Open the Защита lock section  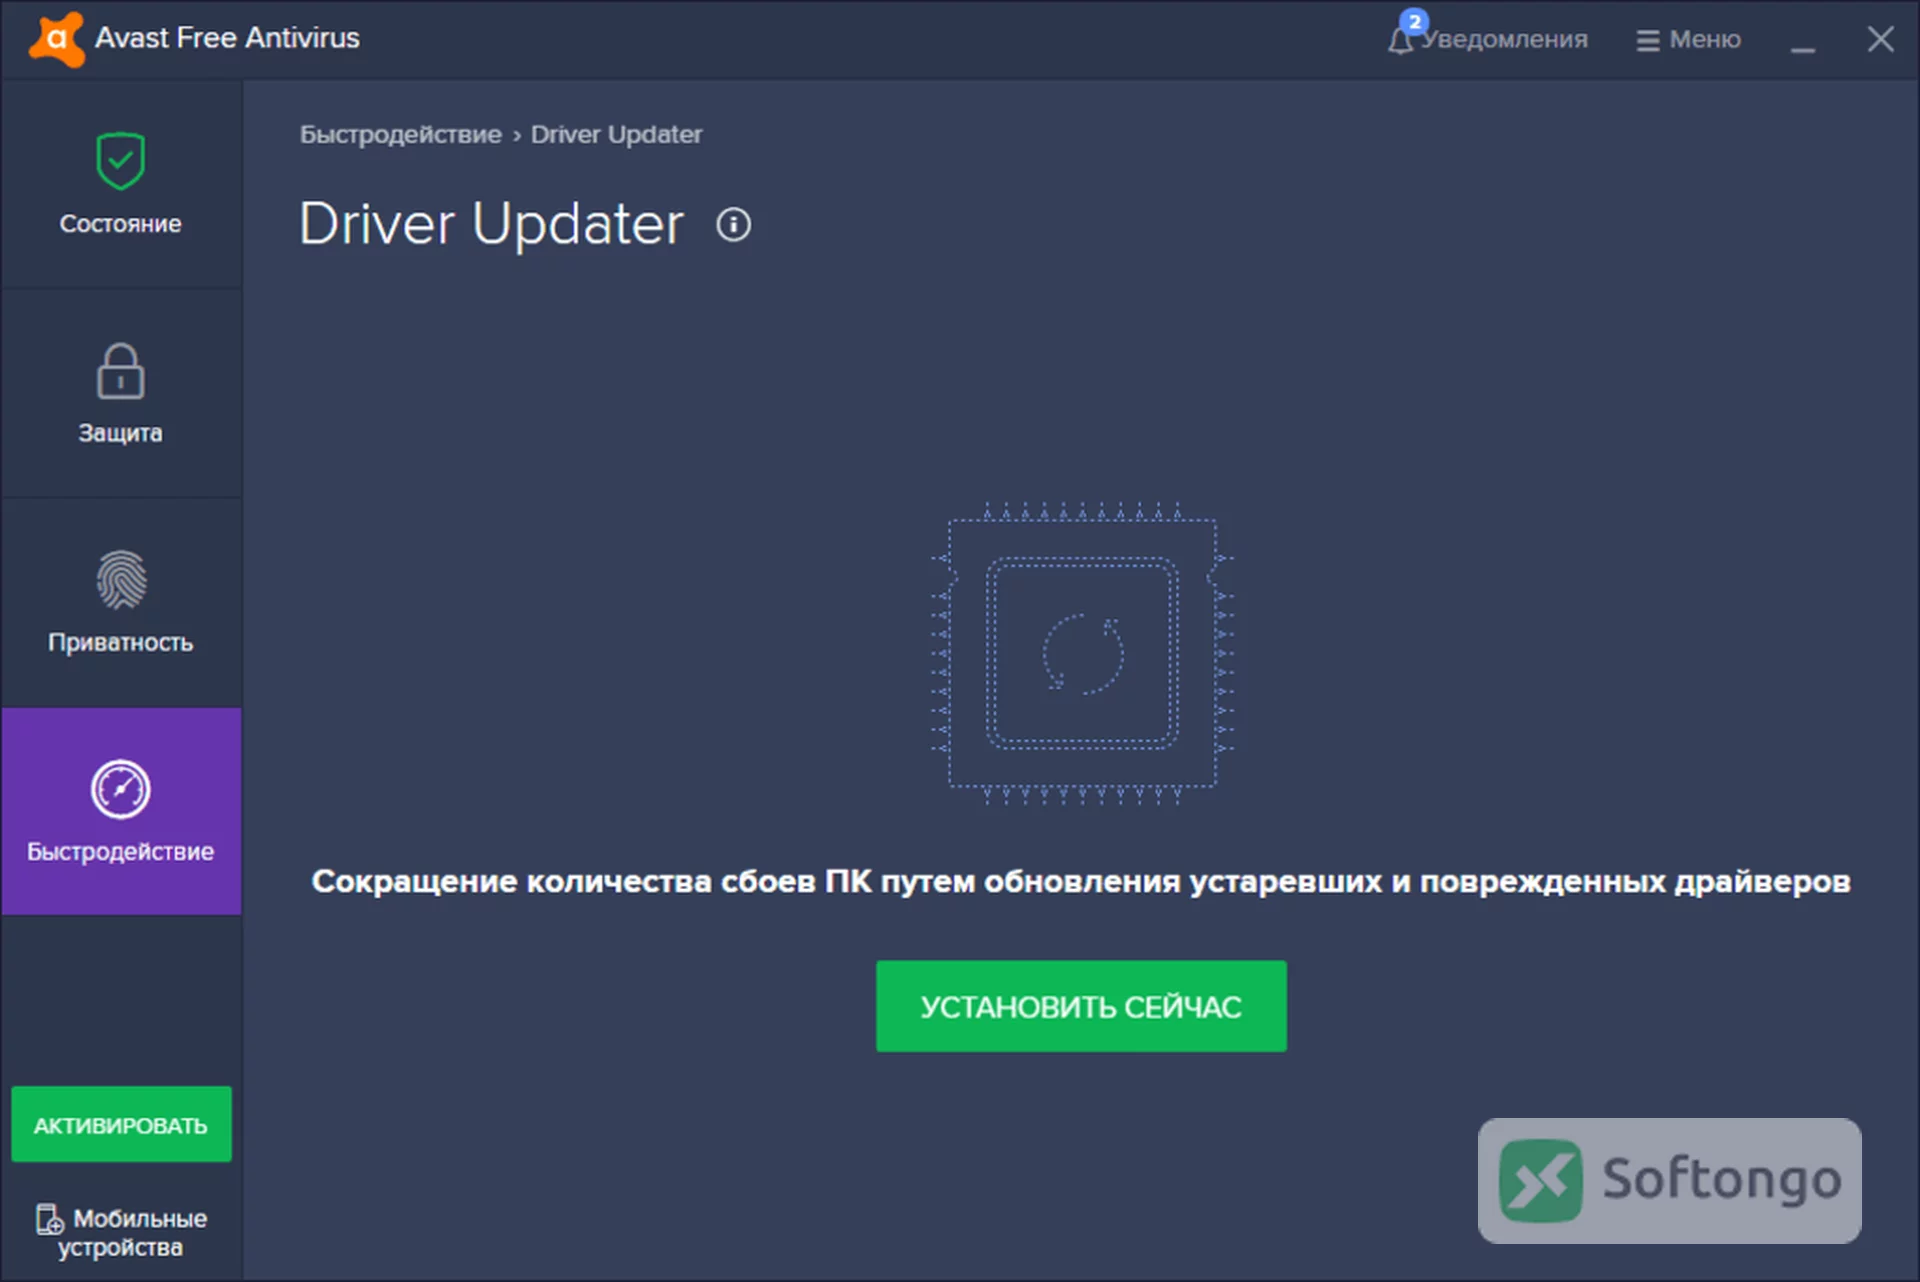tap(121, 394)
